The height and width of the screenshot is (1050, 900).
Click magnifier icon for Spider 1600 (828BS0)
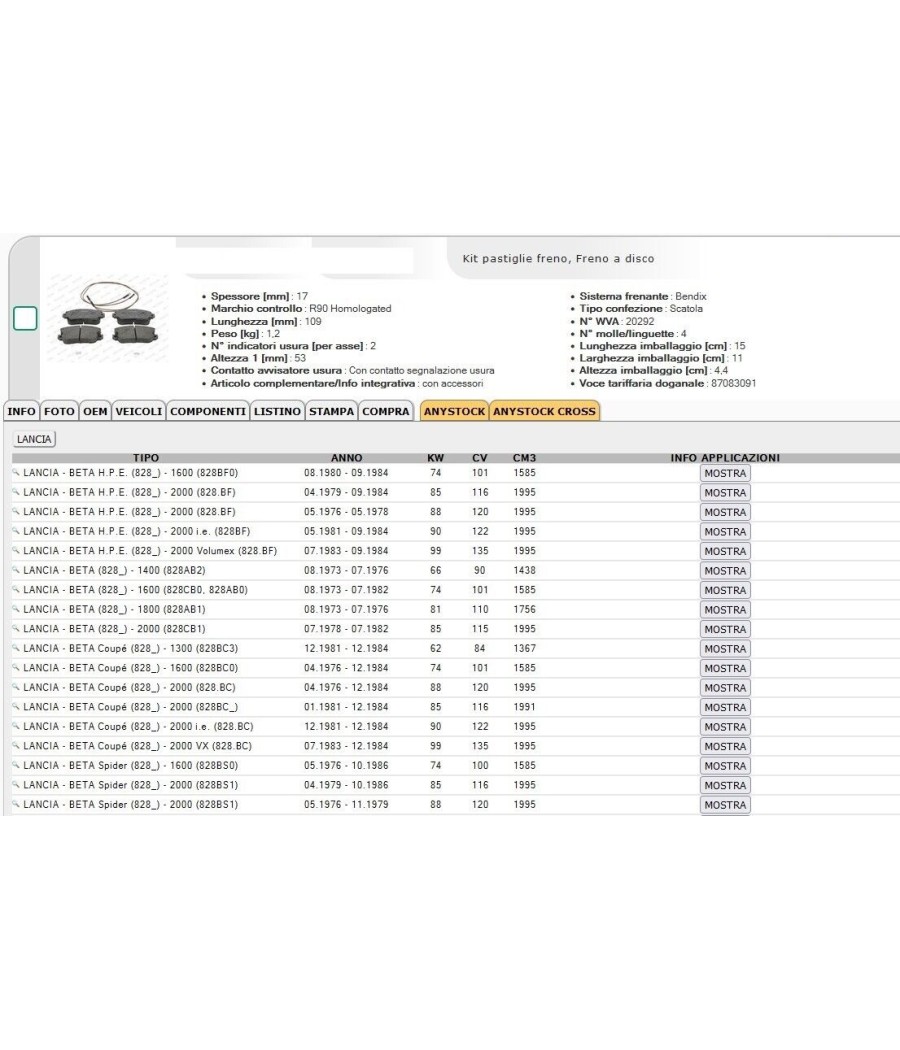16,764
